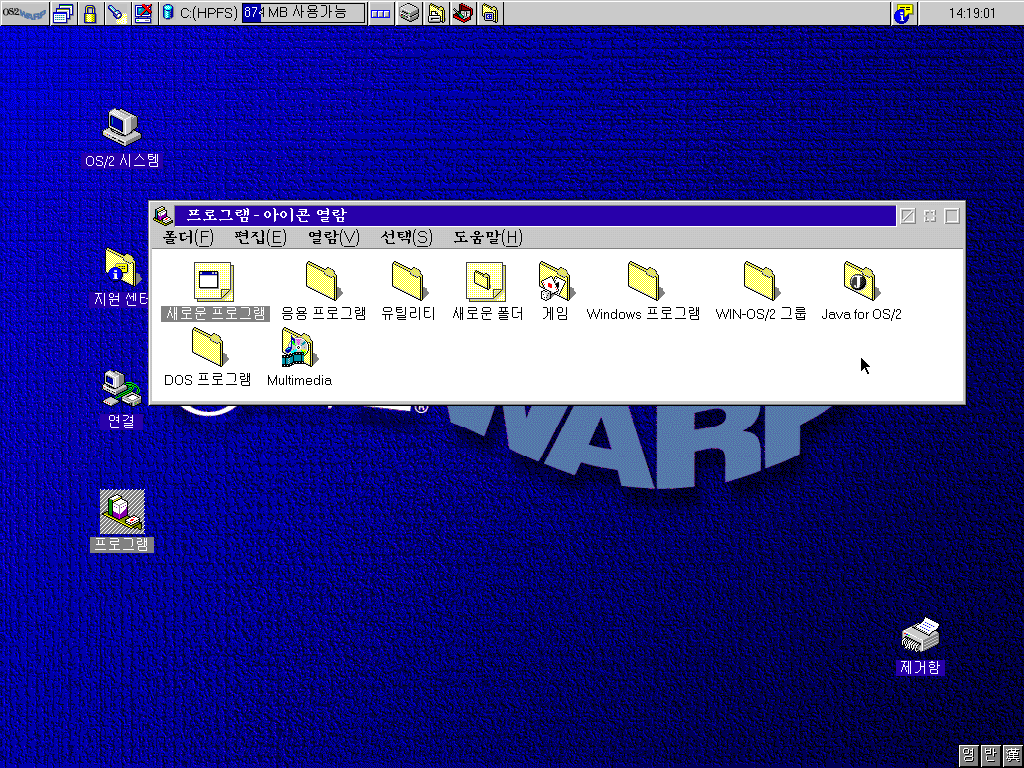Select the 응용 프로그램 folder
The width and height of the screenshot is (1024, 768).
pyautogui.click(x=323, y=291)
